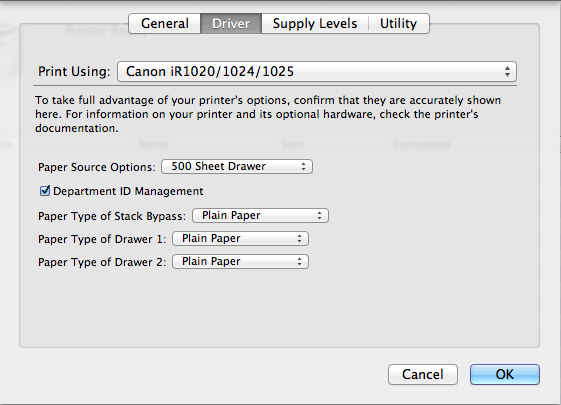The image size is (561, 405).
Task: Click the 'Paper Type of Stack Bypass:' label
Action: [x=112, y=216]
